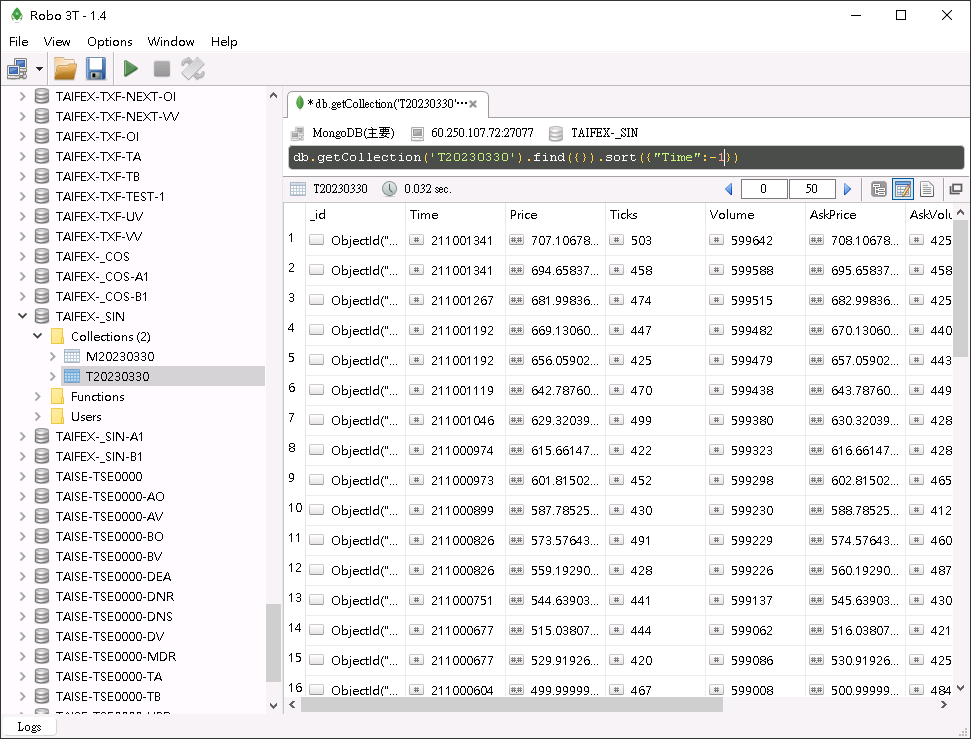Select Time value 211001267 in row 3
Screen dimensions: 971x739
[x=455, y=300]
